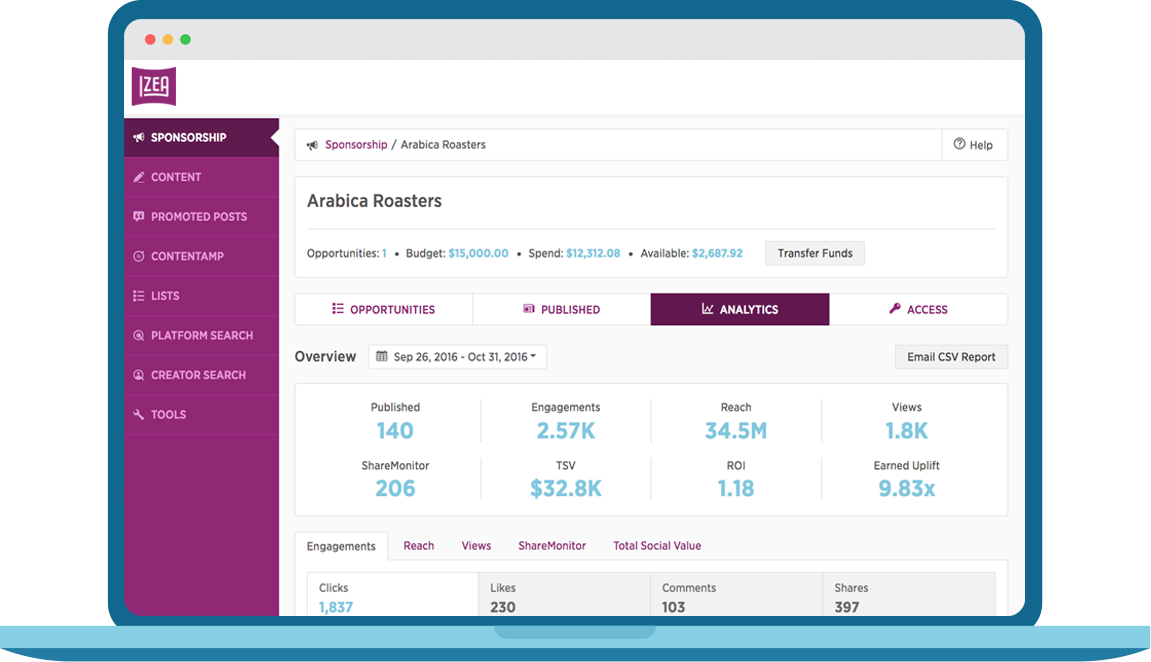Switch to the Total Social Value sub-tab
The height and width of the screenshot is (662, 1151).
pyautogui.click(x=657, y=545)
